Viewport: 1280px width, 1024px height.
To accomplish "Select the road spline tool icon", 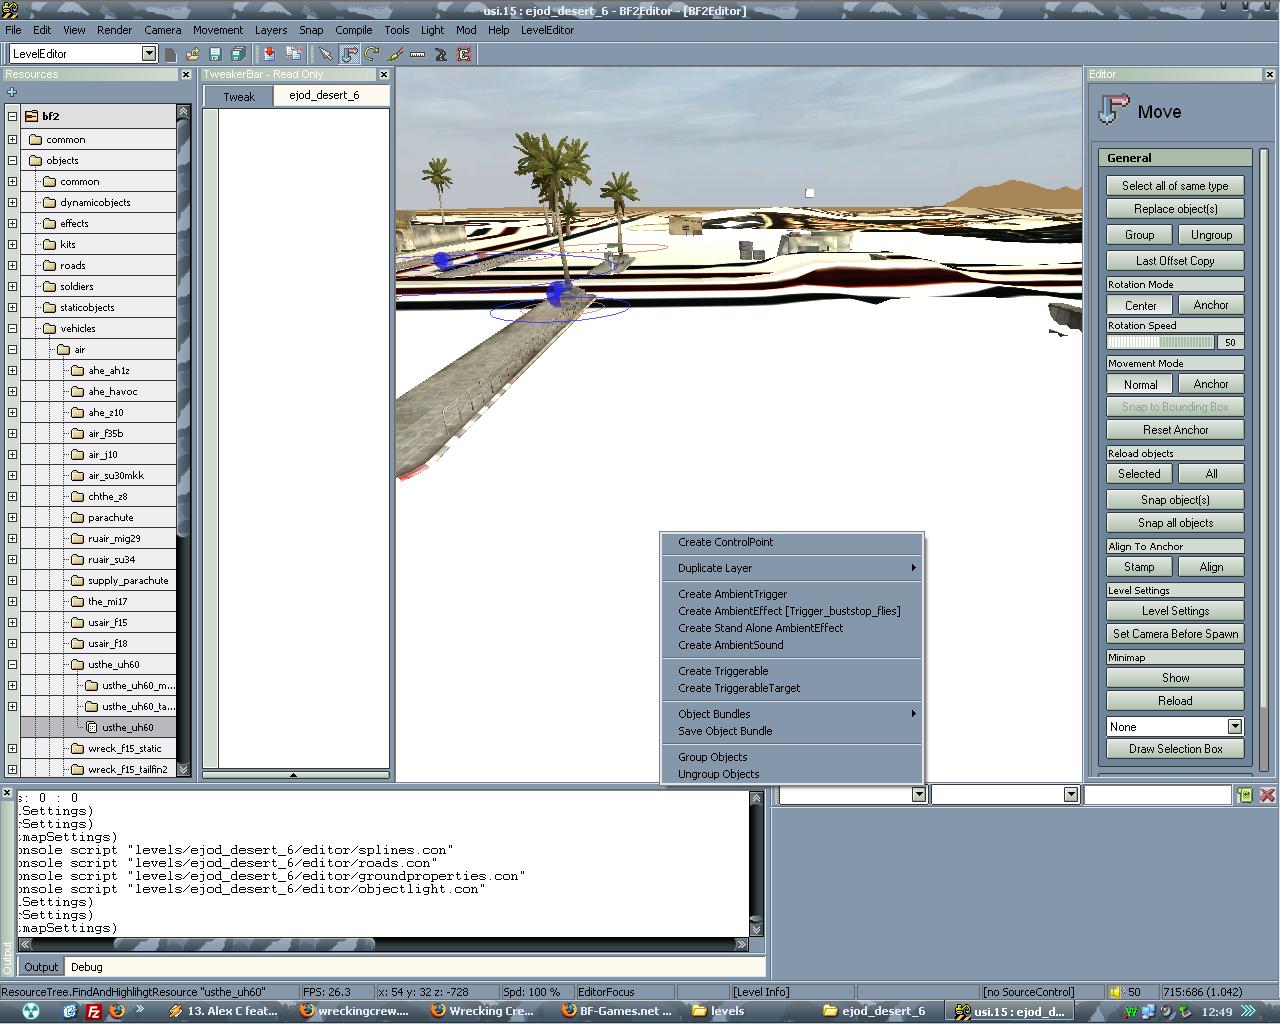I will point(441,54).
